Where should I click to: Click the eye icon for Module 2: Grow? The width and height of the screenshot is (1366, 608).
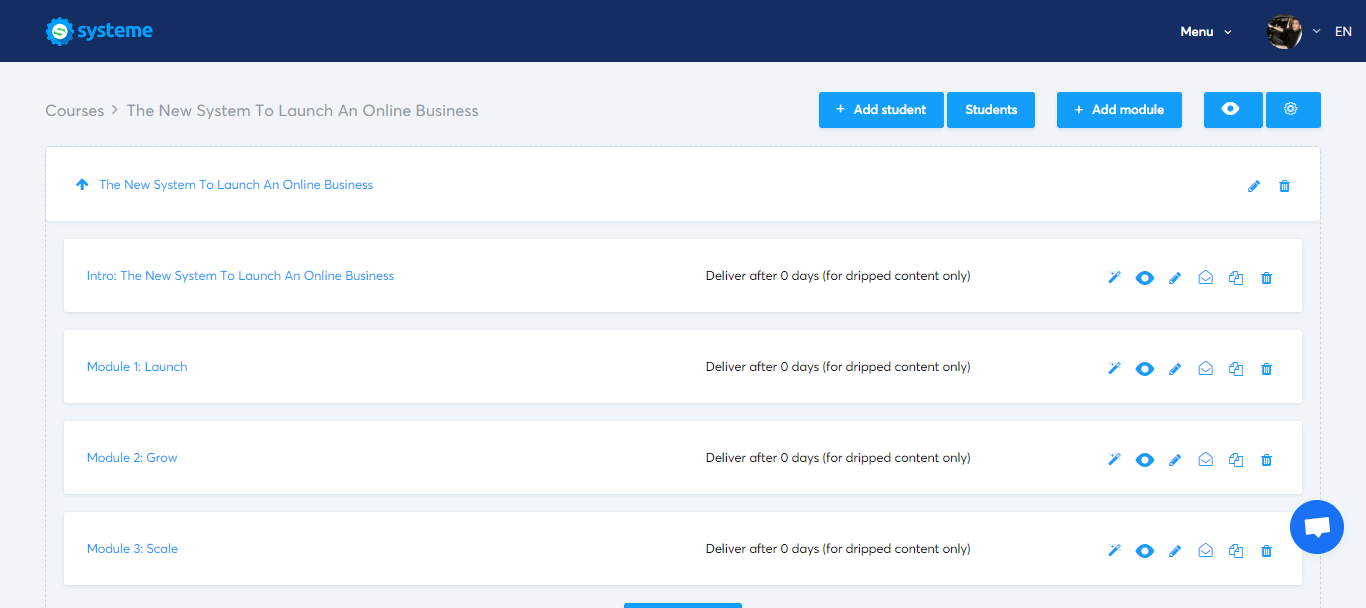tap(1145, 460)
